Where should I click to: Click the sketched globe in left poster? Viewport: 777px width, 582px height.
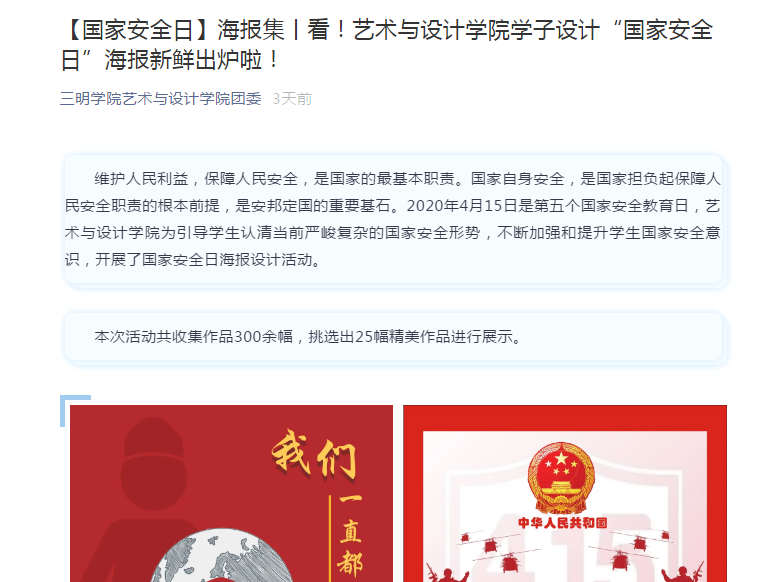coord(222,555)
